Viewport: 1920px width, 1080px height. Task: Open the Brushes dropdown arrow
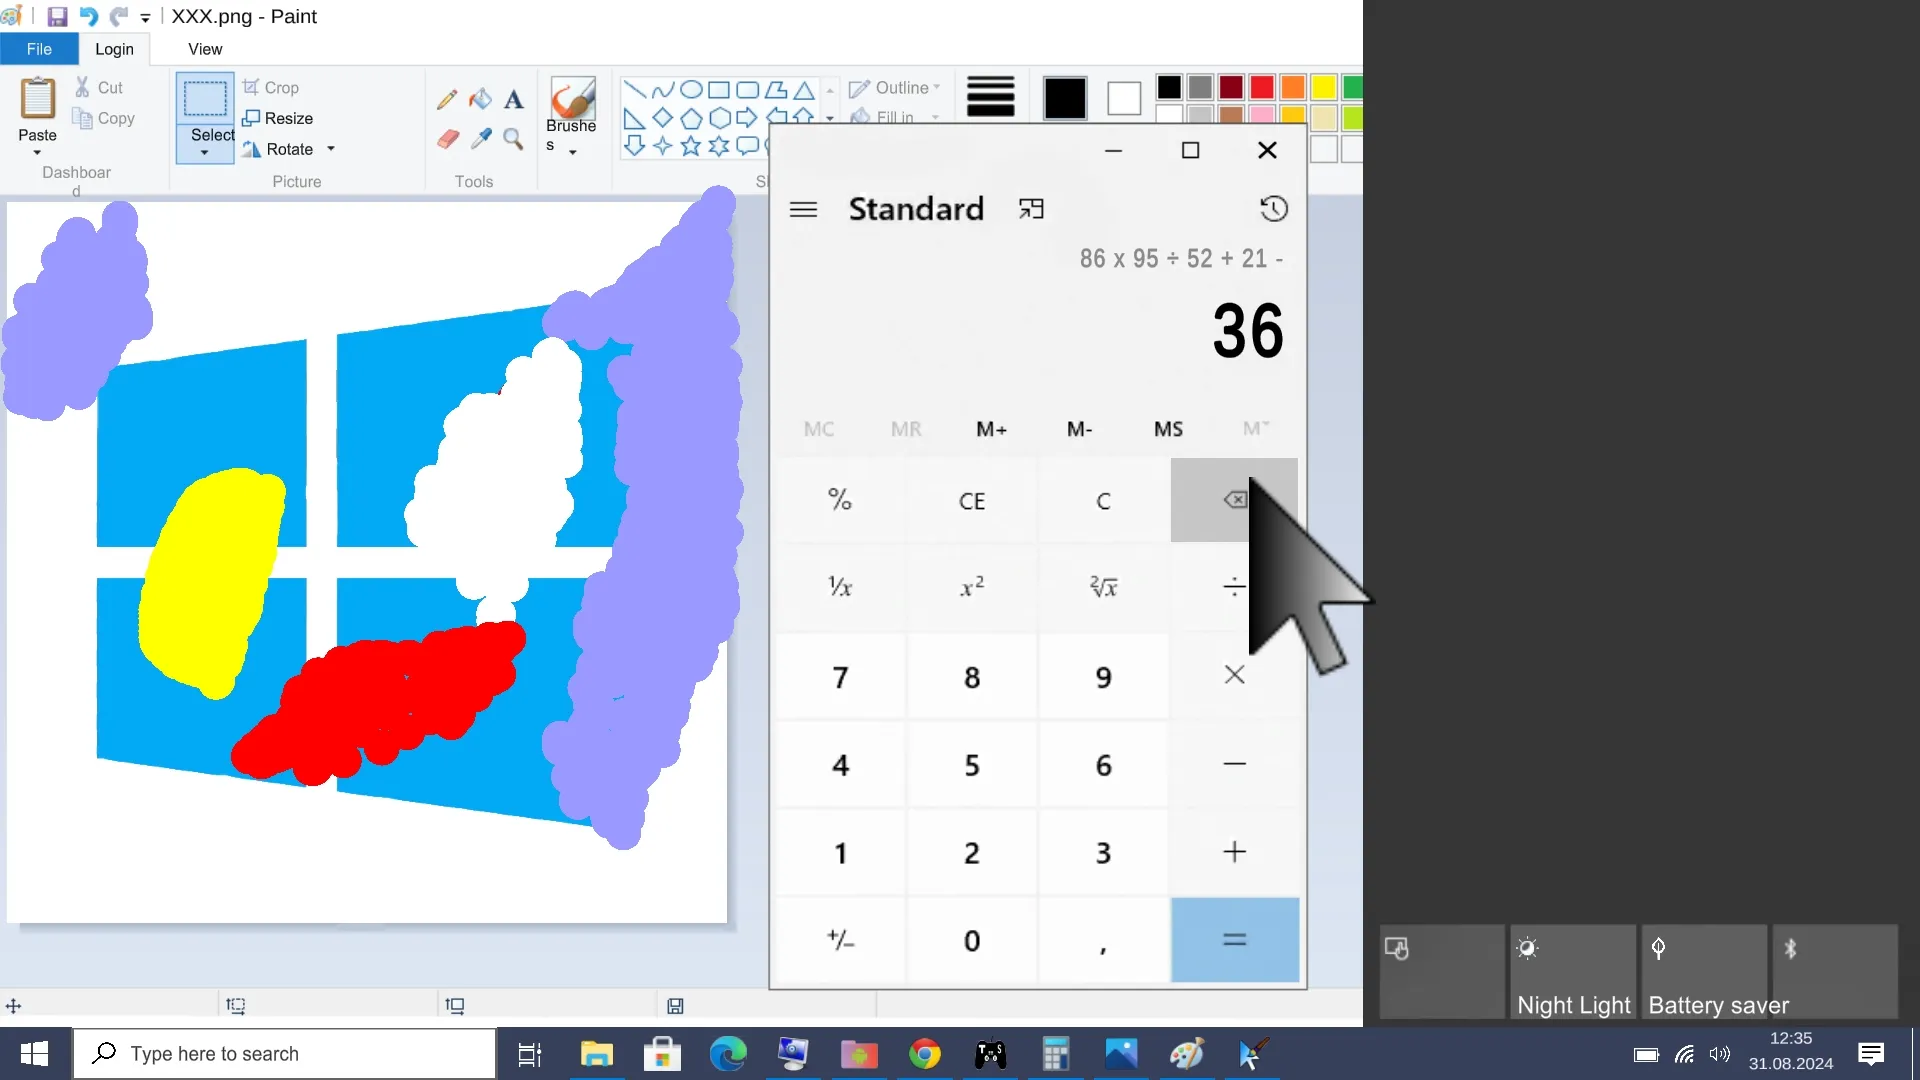click(571, 153)
